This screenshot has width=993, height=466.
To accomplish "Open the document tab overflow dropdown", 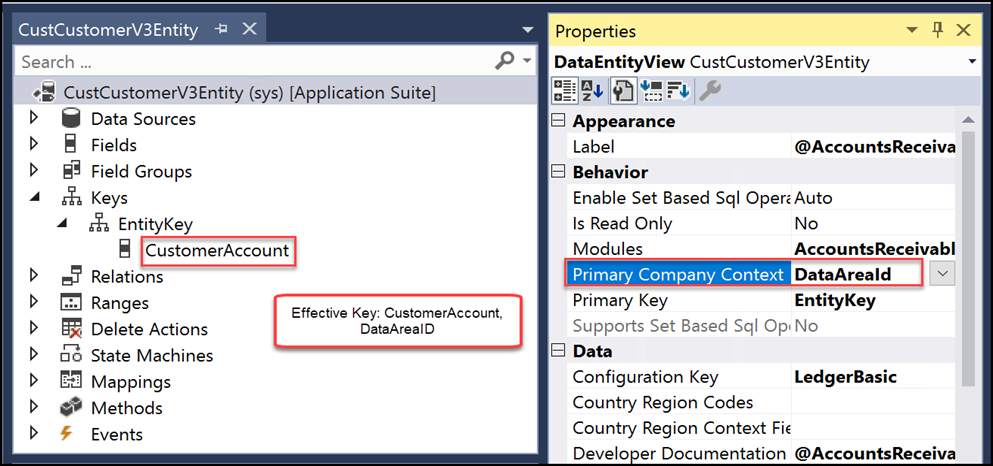I will 527,30.
